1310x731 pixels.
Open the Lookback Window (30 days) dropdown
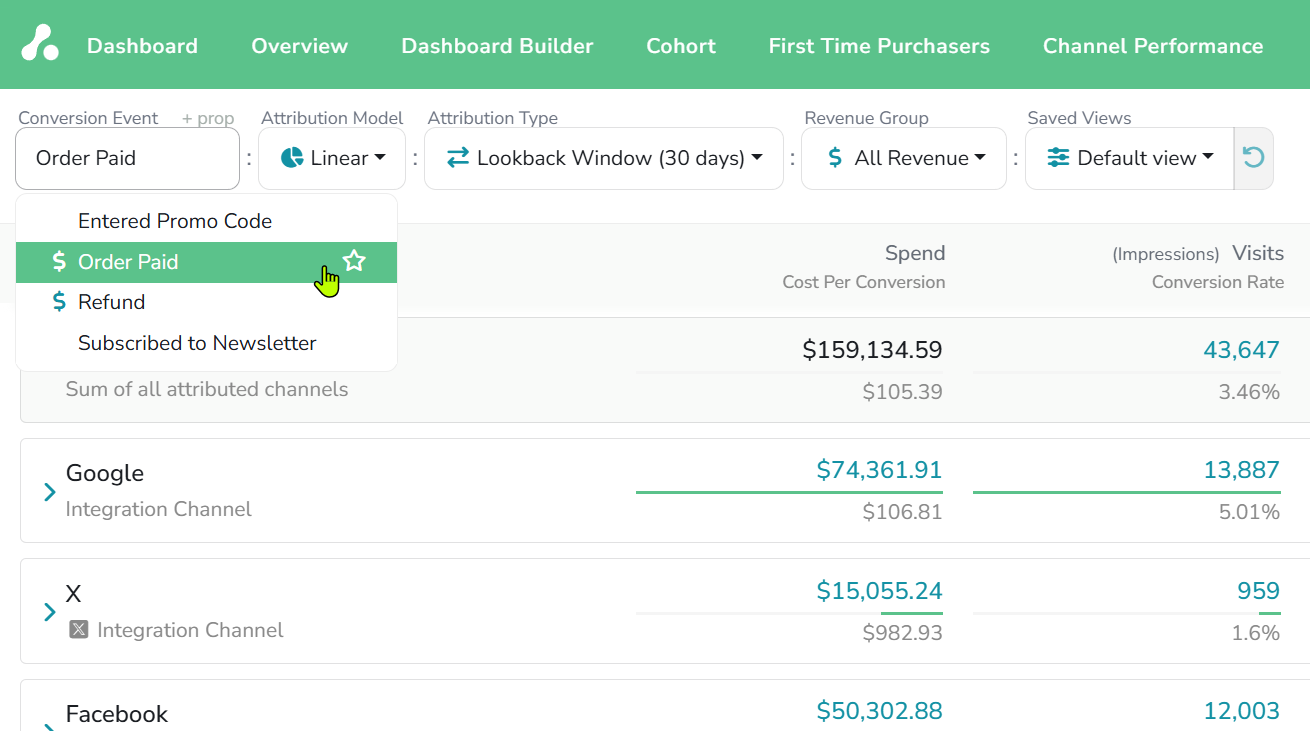604,158
